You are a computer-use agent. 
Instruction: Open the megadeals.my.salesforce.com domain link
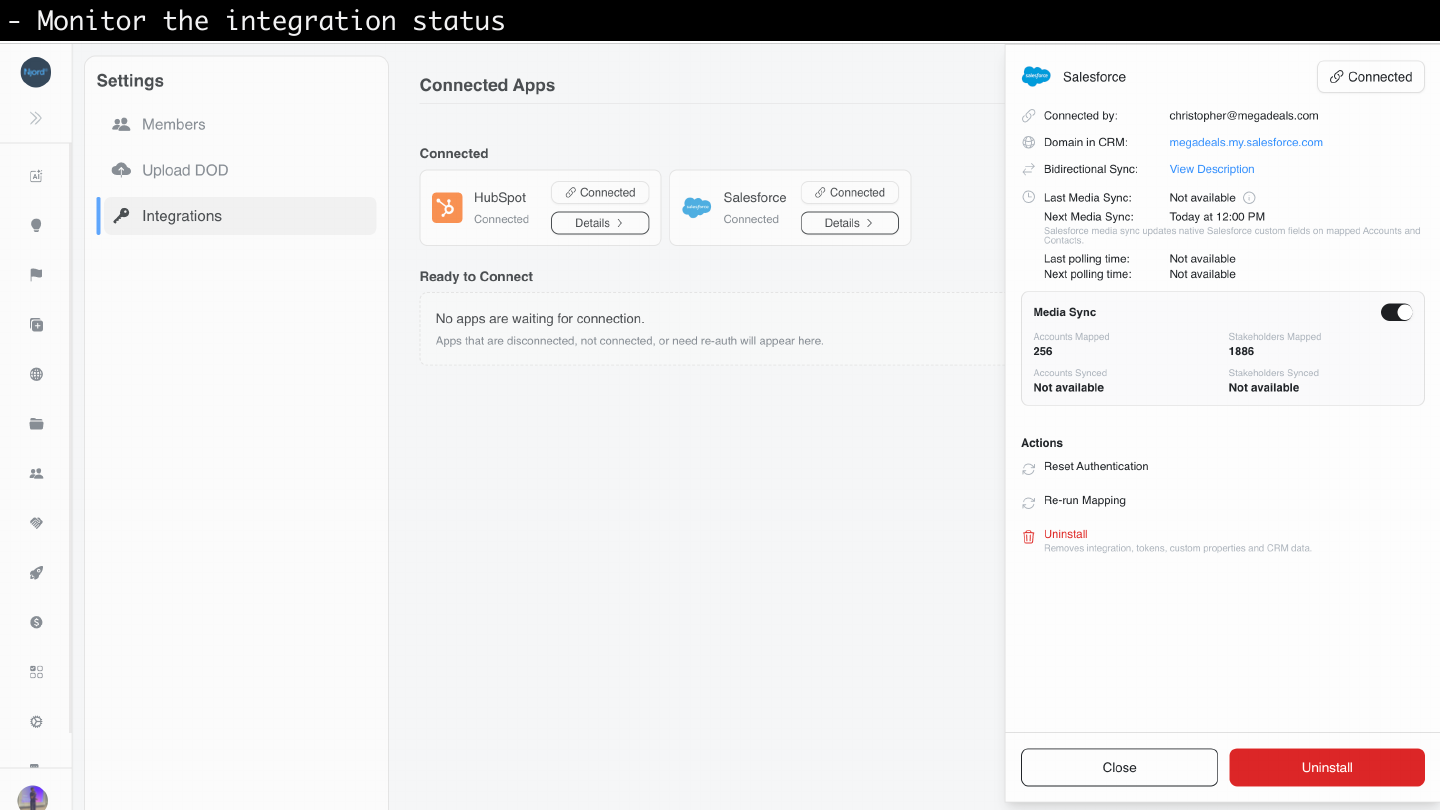coord(1246,142)
